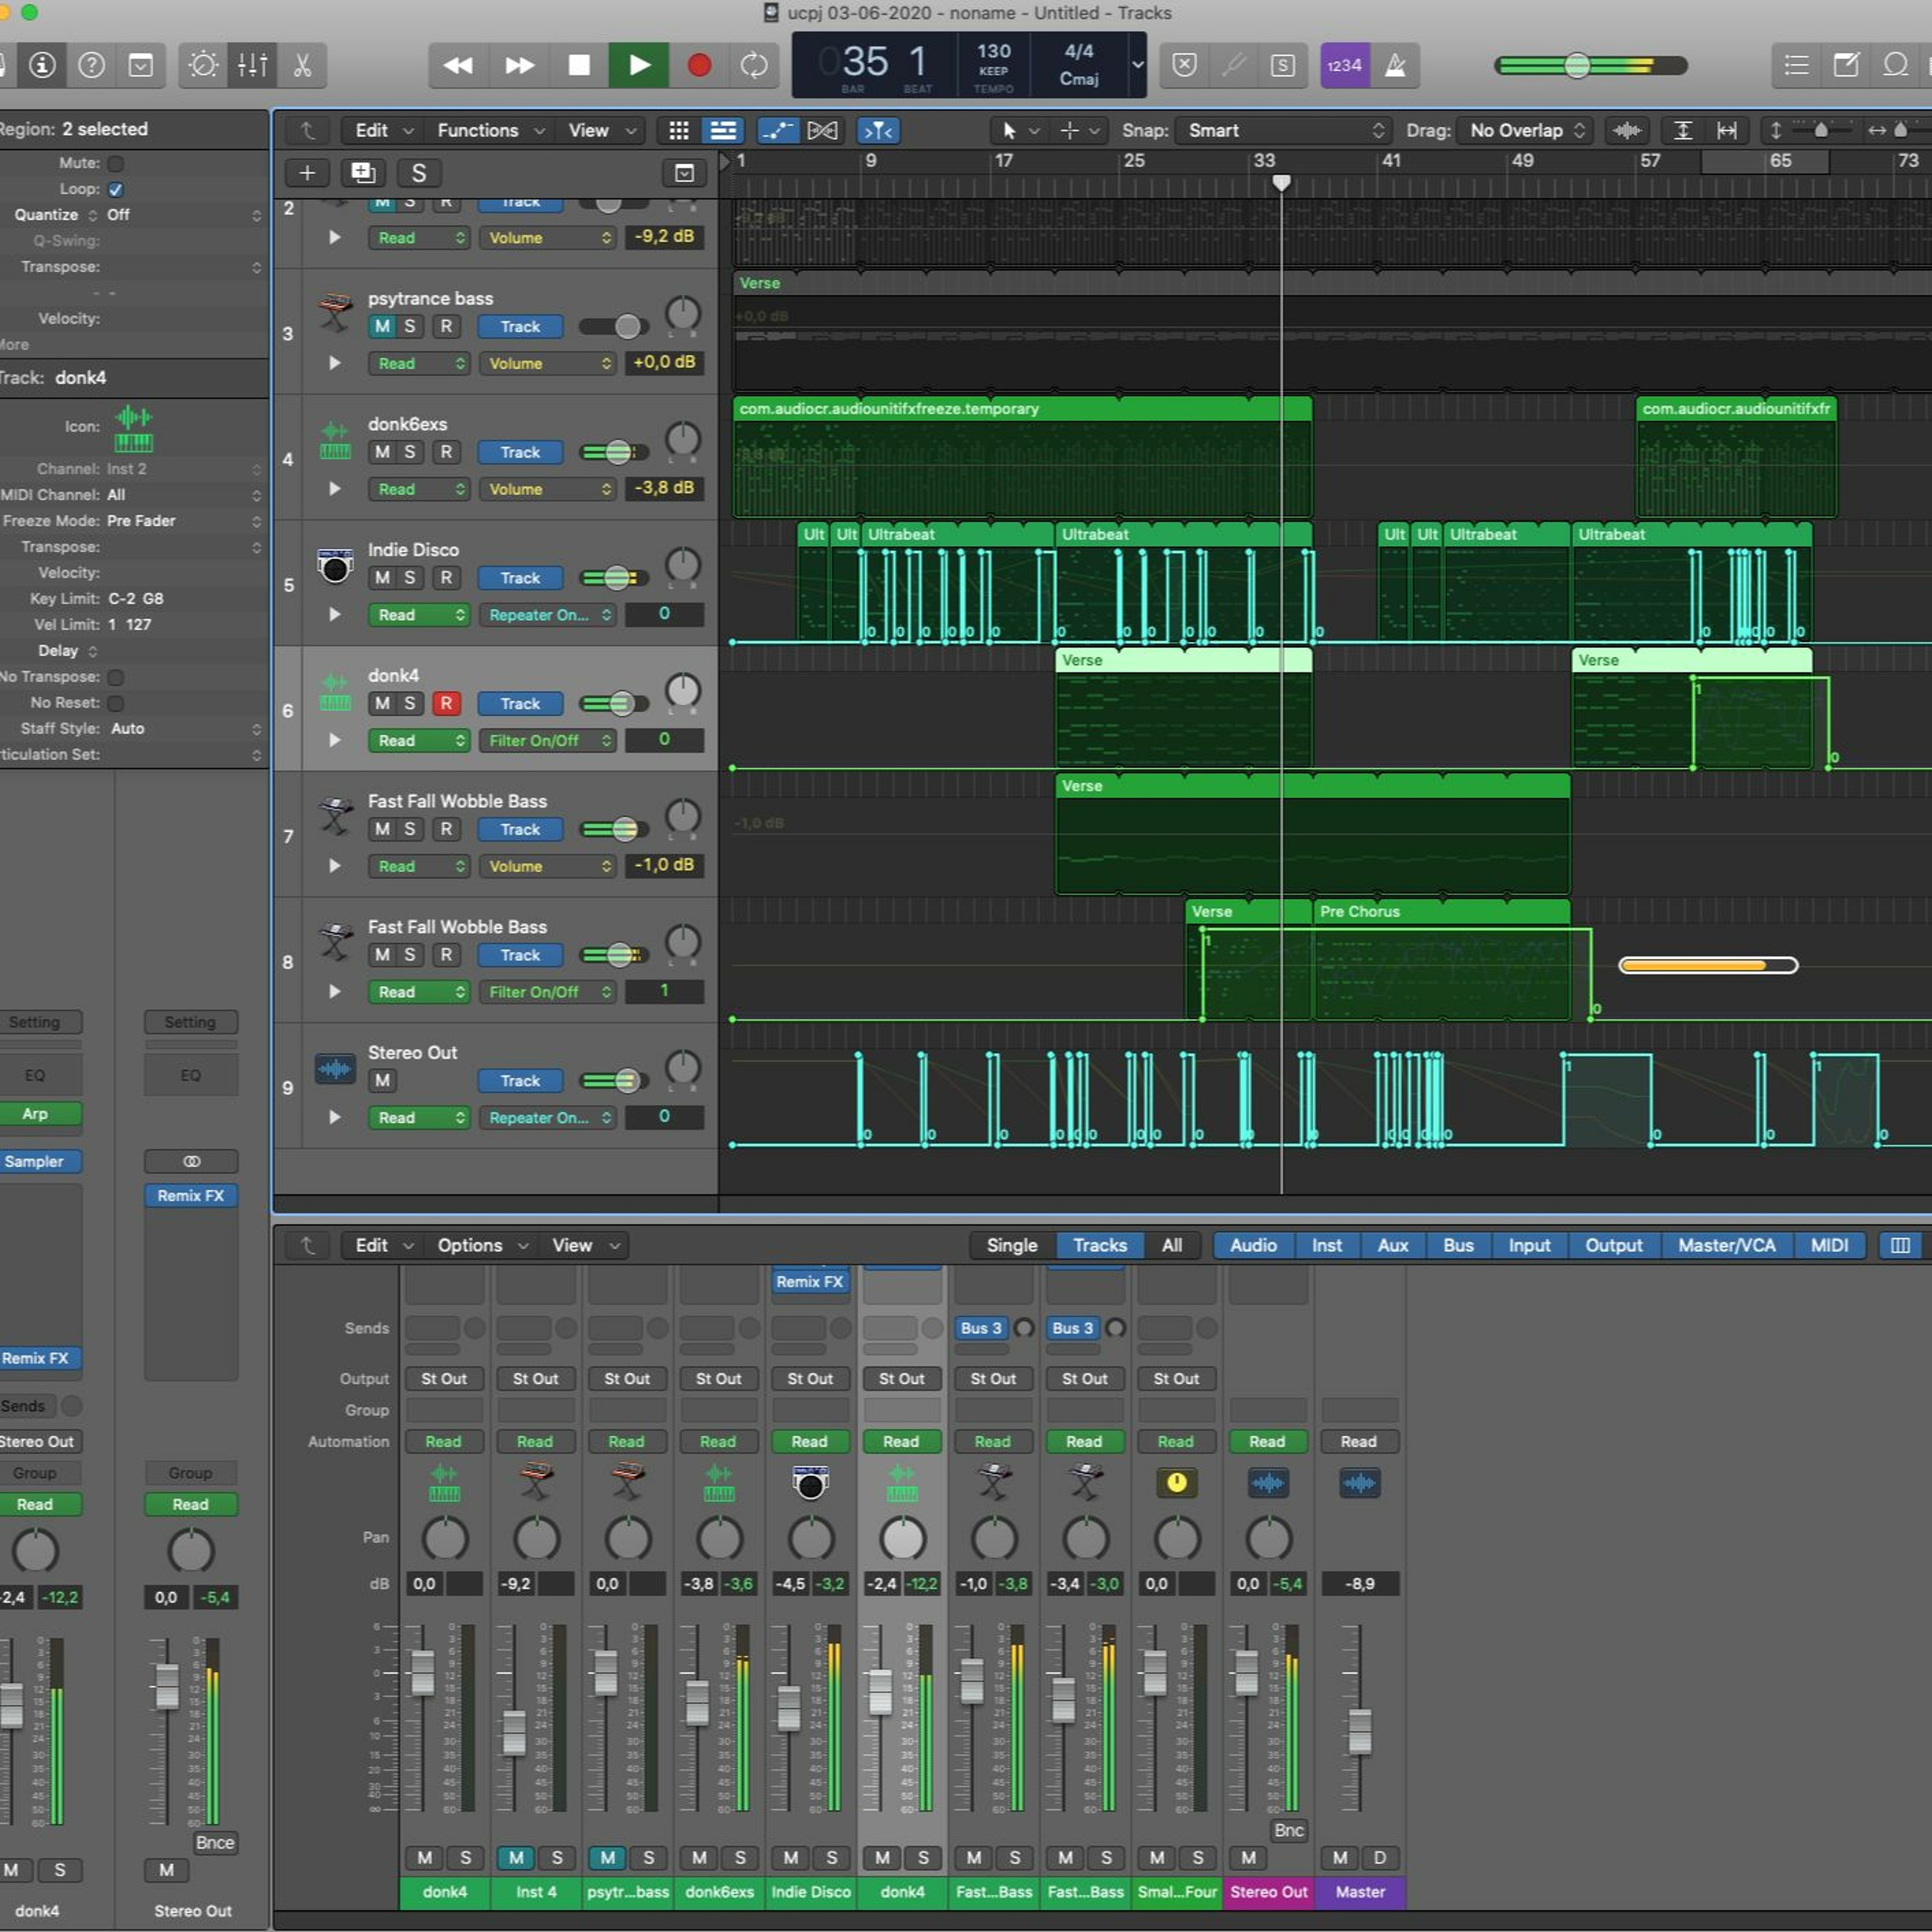Image resolution: width=1932 pixels, height=1932 pixels.
Task: Open the Quantize Off popup in the inspector
Action: pyautogui.click(x=184, y=215)
